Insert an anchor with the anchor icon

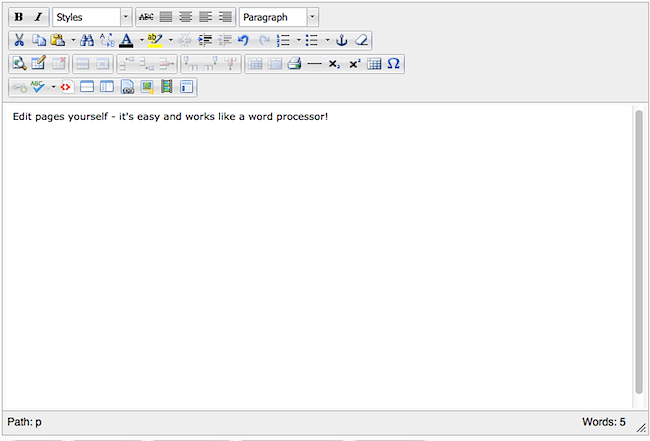340,41
